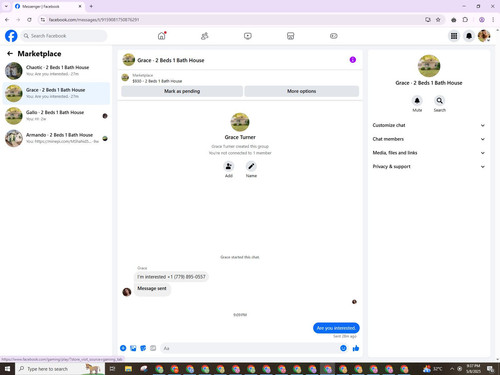Screen dimensions: 500x375
Task: Open the emoji picker
Action: tap(343, 348)
